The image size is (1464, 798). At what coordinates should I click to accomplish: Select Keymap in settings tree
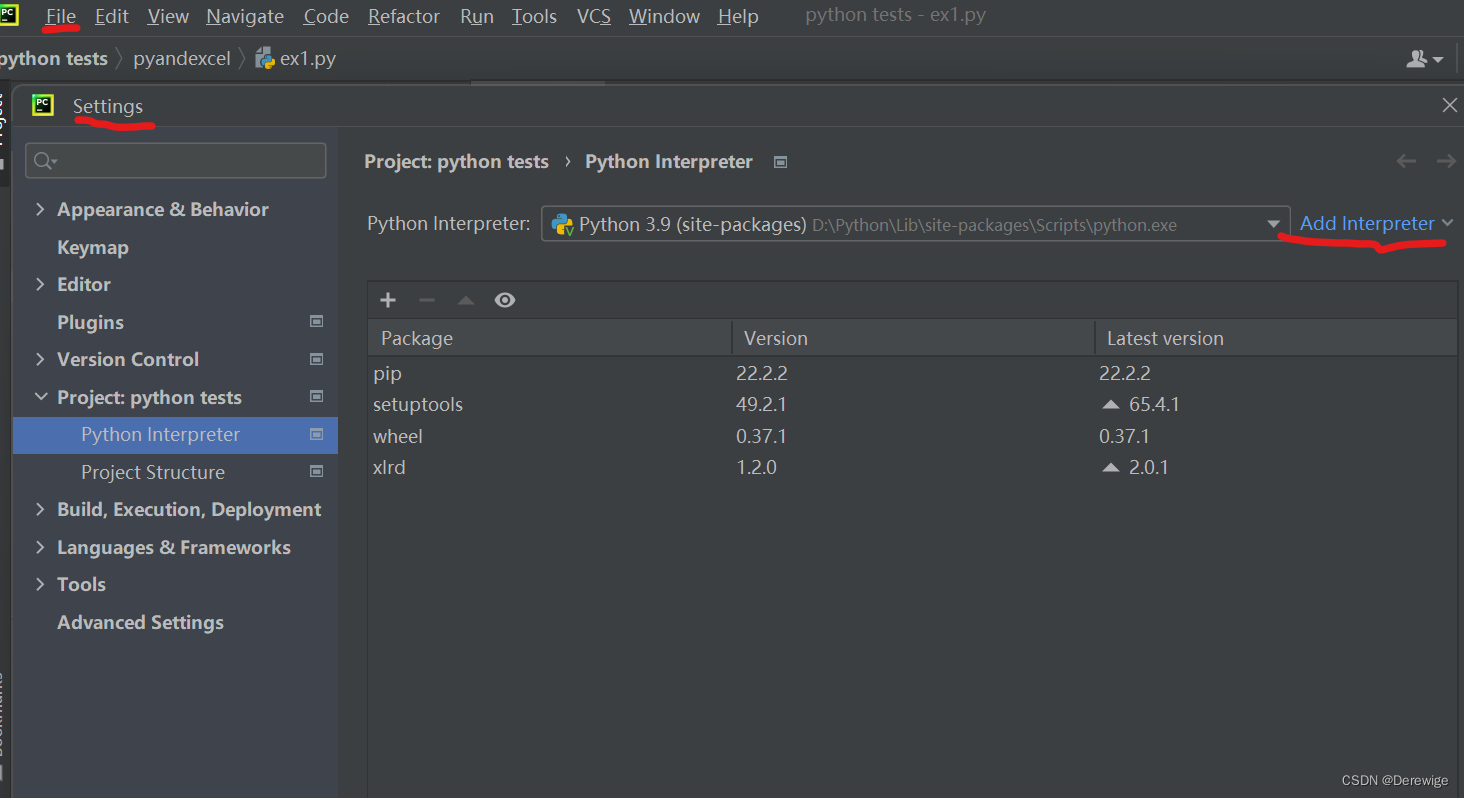[93, 247]
